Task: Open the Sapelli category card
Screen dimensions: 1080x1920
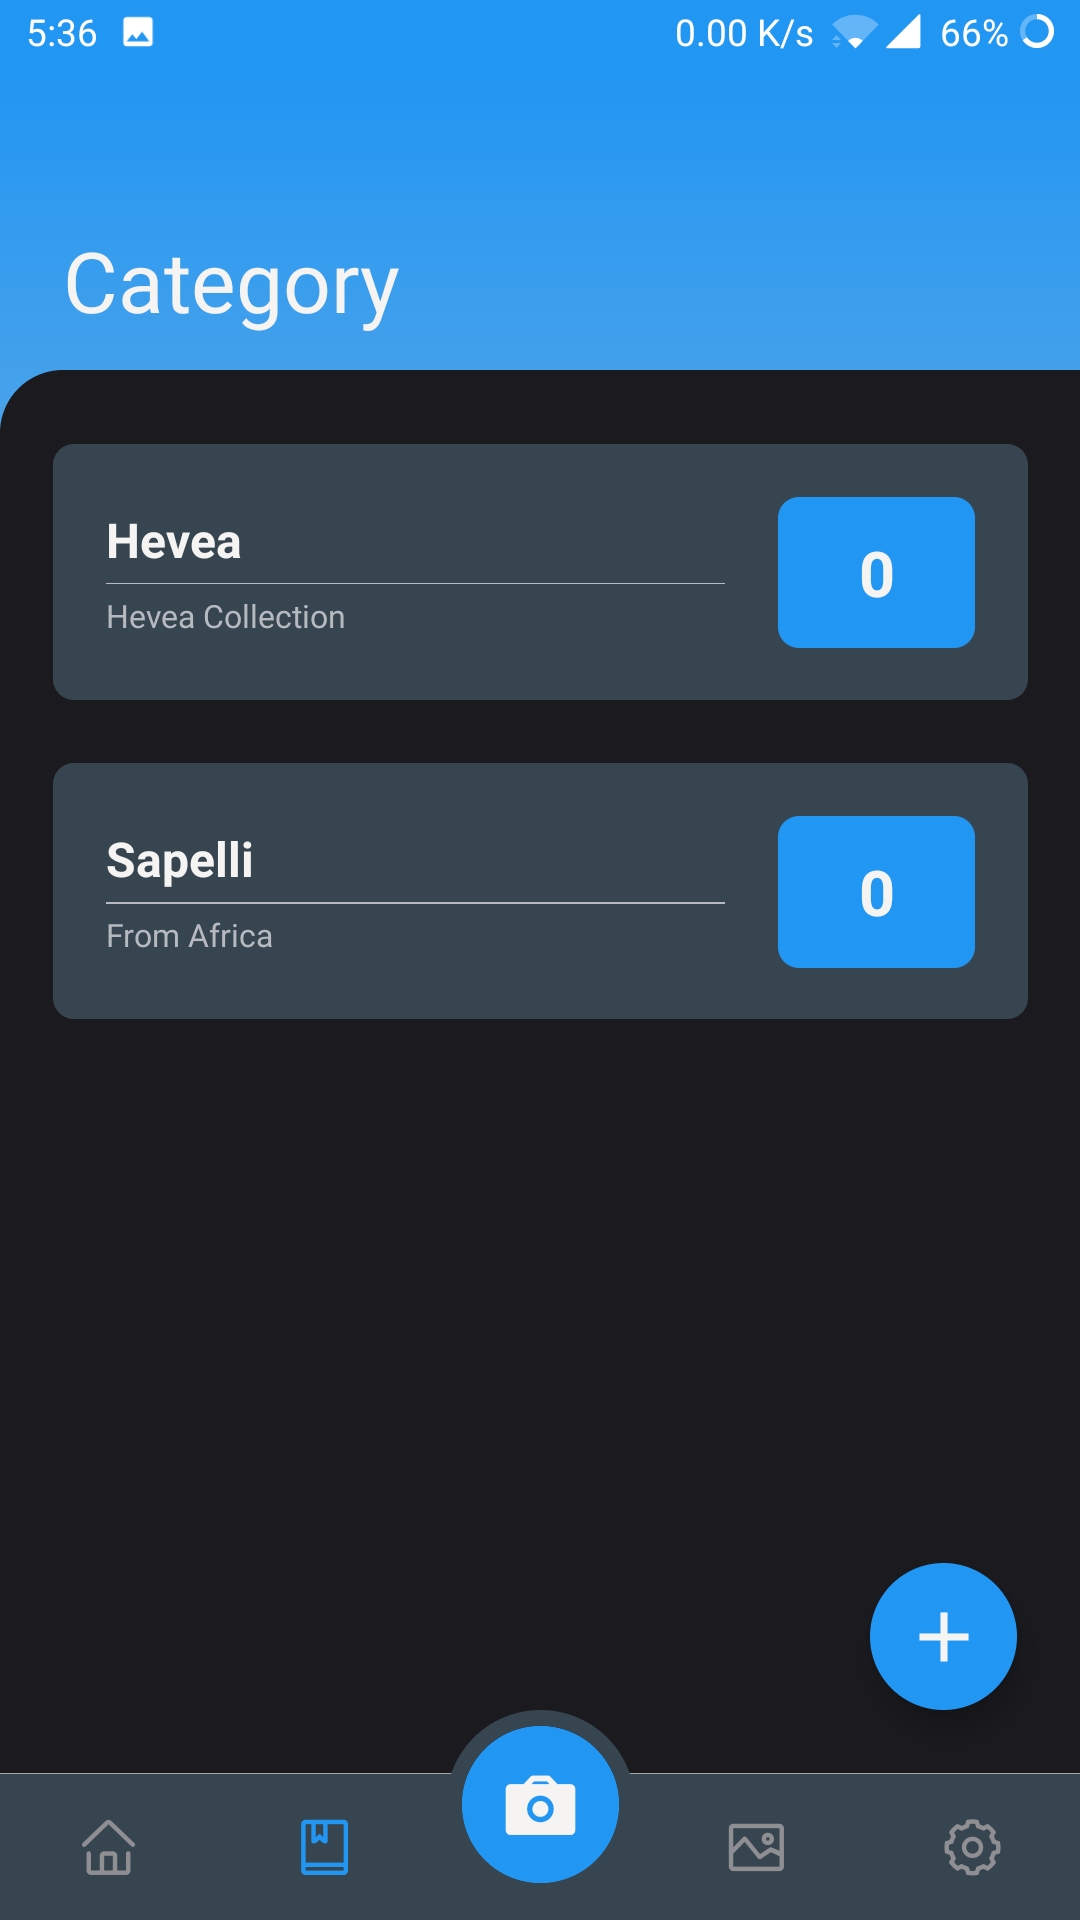Action: [x=540, y=891]
